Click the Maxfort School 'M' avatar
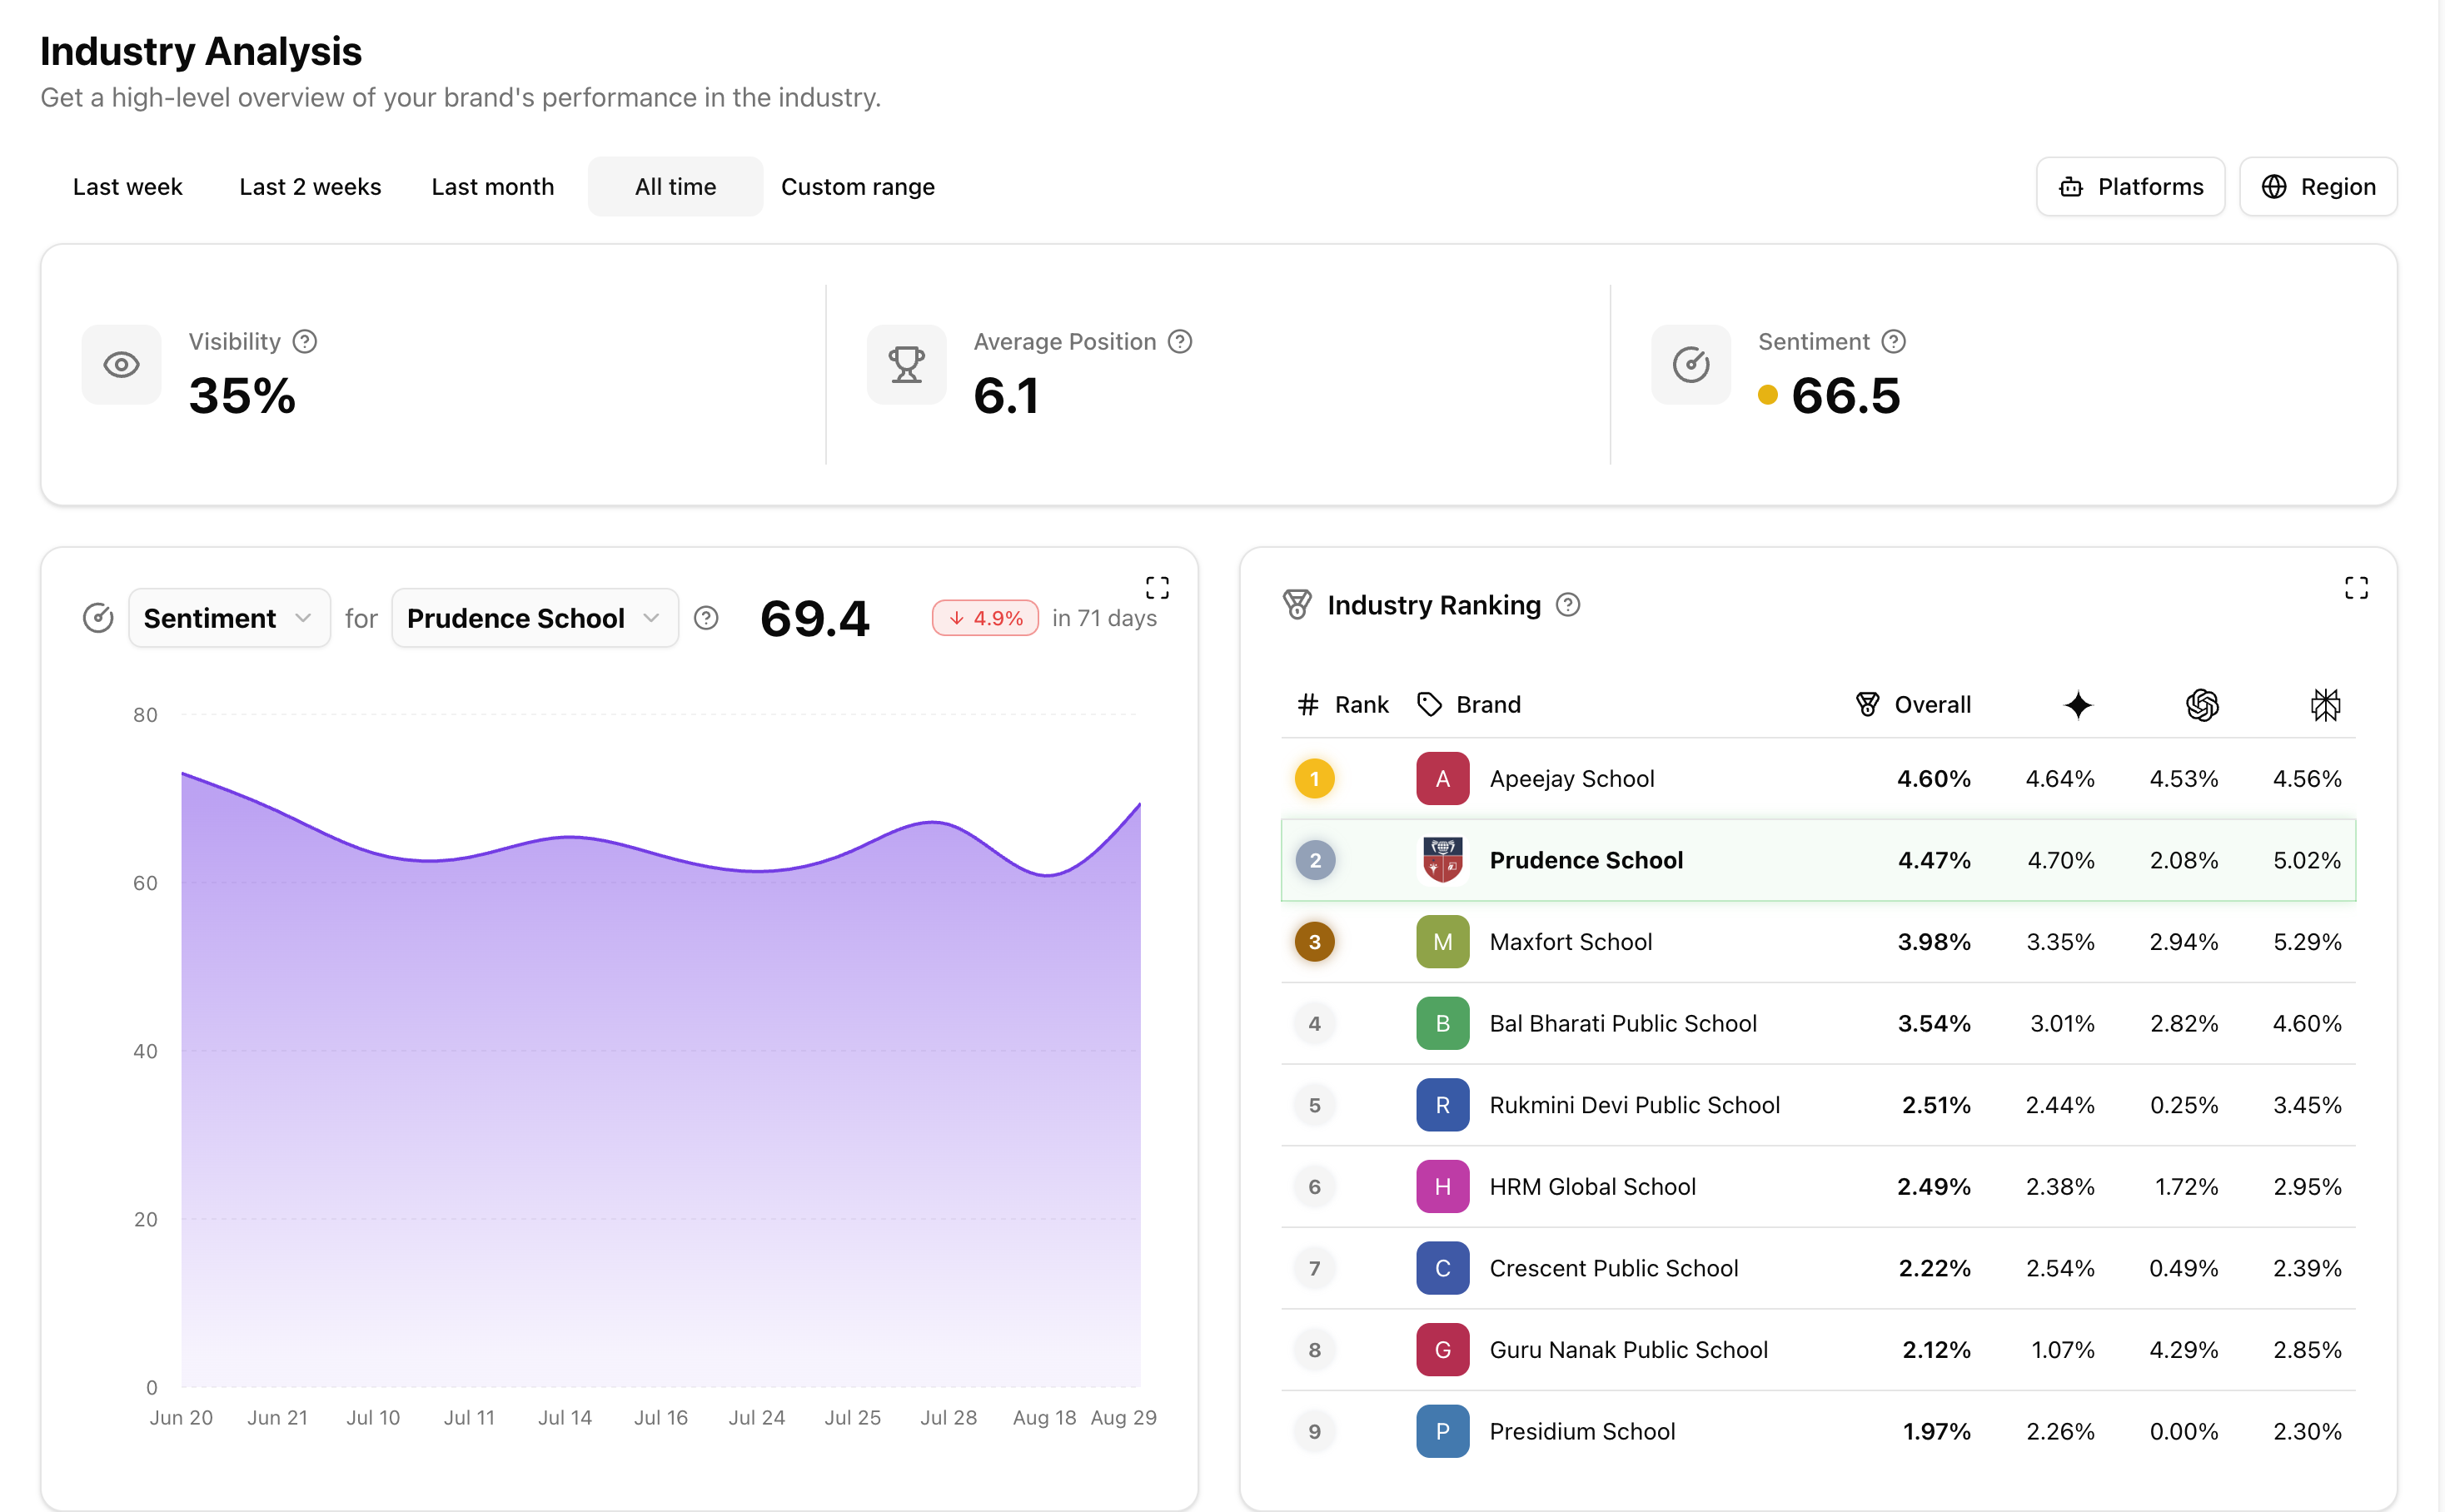 point(1443,942)
